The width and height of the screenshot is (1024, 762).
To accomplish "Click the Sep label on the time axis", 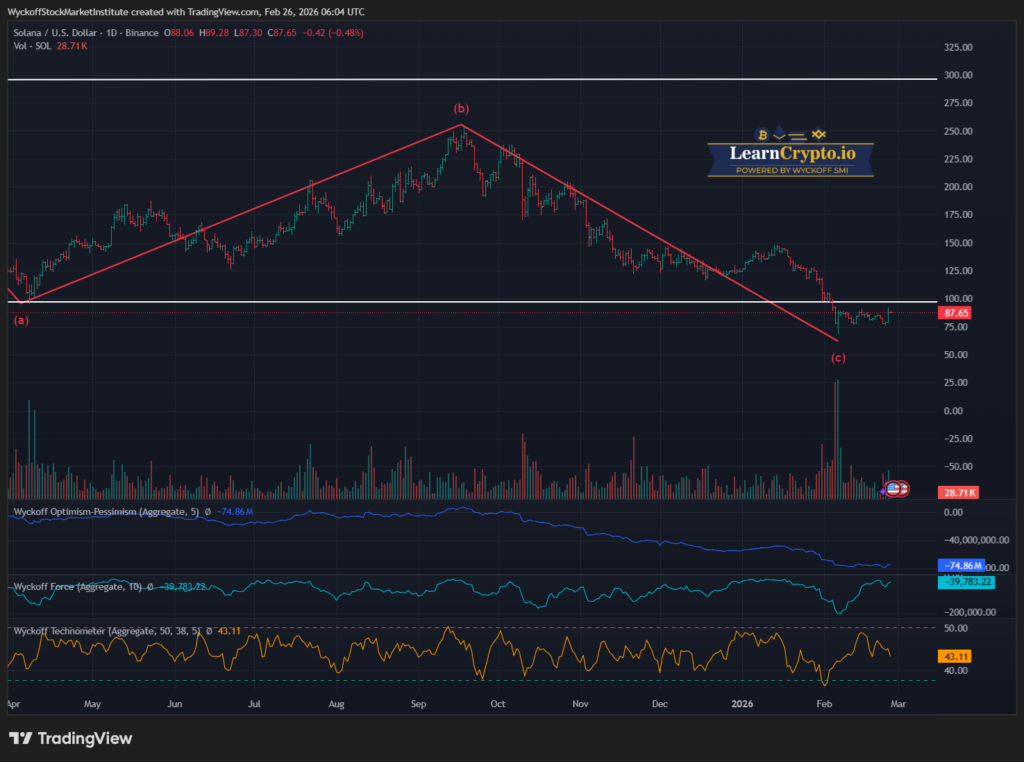I will tap(418, 704).
